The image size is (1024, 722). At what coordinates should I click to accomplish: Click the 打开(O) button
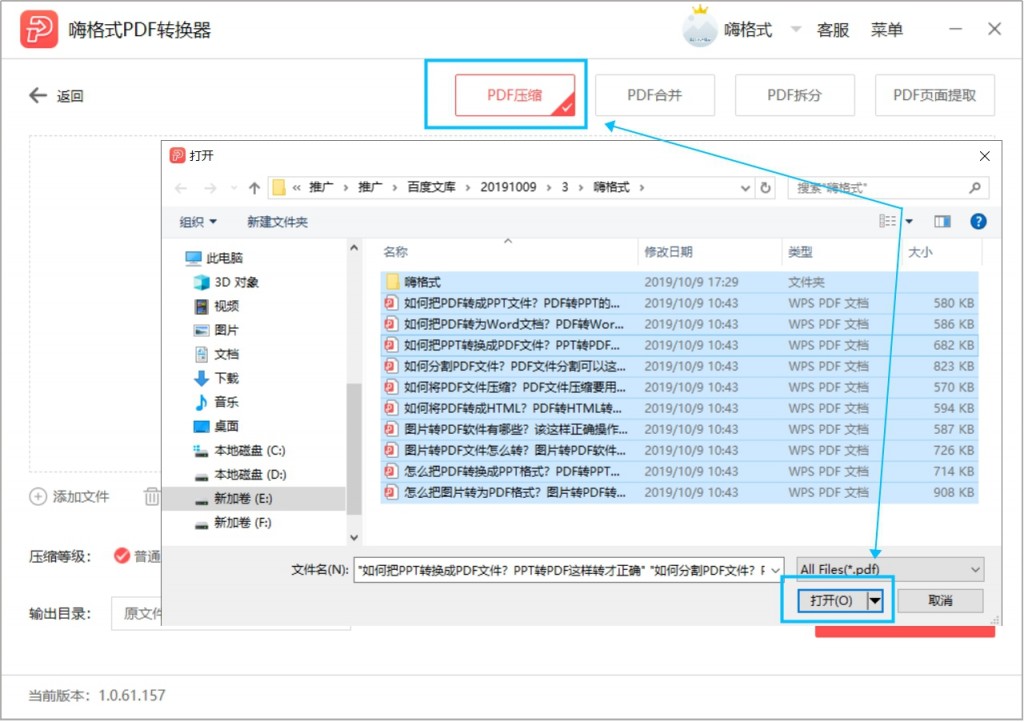tap(832, 600)
